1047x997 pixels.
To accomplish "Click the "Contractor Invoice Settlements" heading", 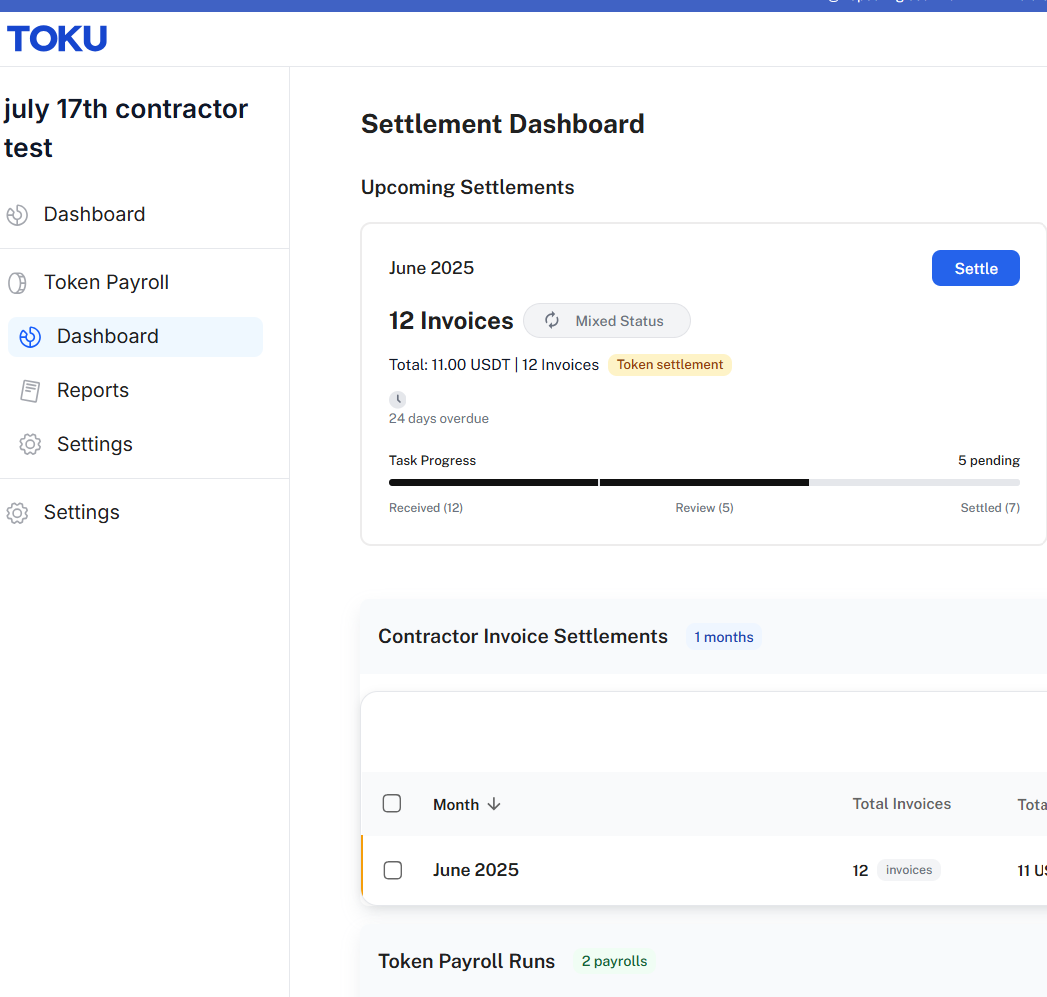I will pos(523,636).
